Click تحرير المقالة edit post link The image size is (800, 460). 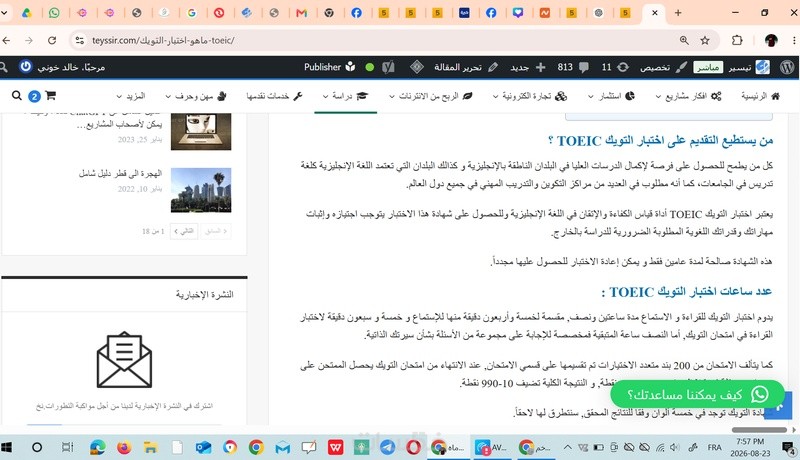466,67
